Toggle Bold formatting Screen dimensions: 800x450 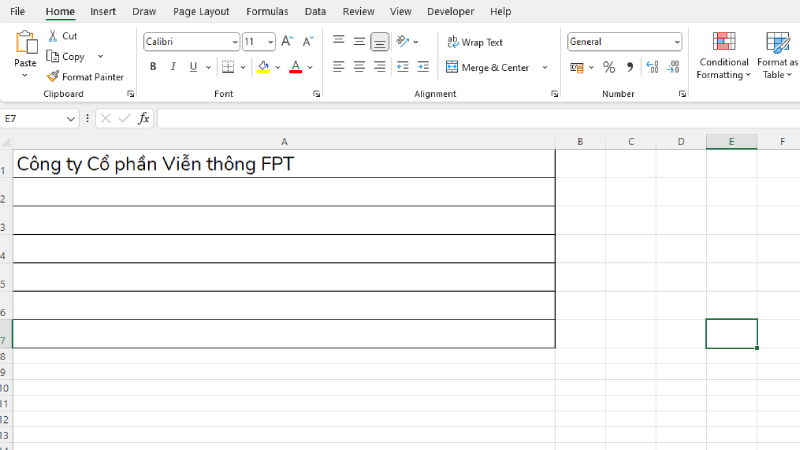[x=153, y=67]
